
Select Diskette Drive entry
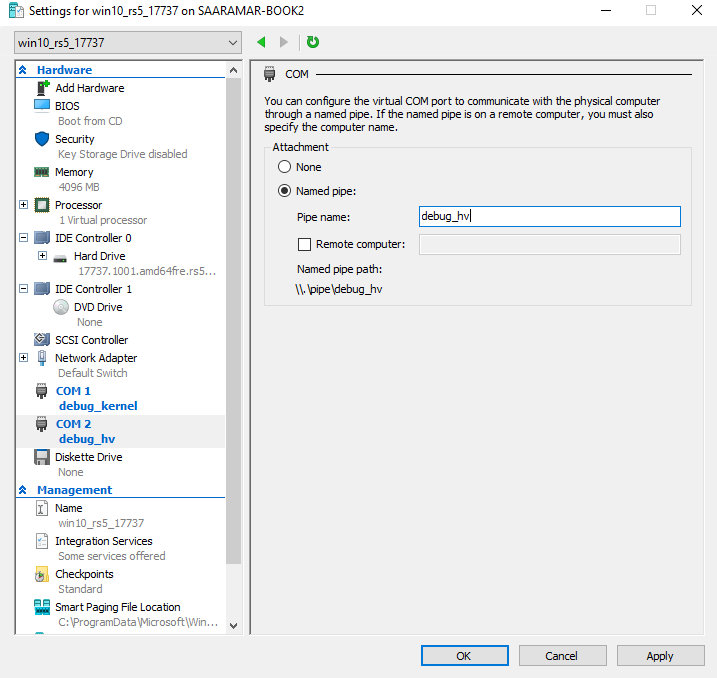[89, 457]
